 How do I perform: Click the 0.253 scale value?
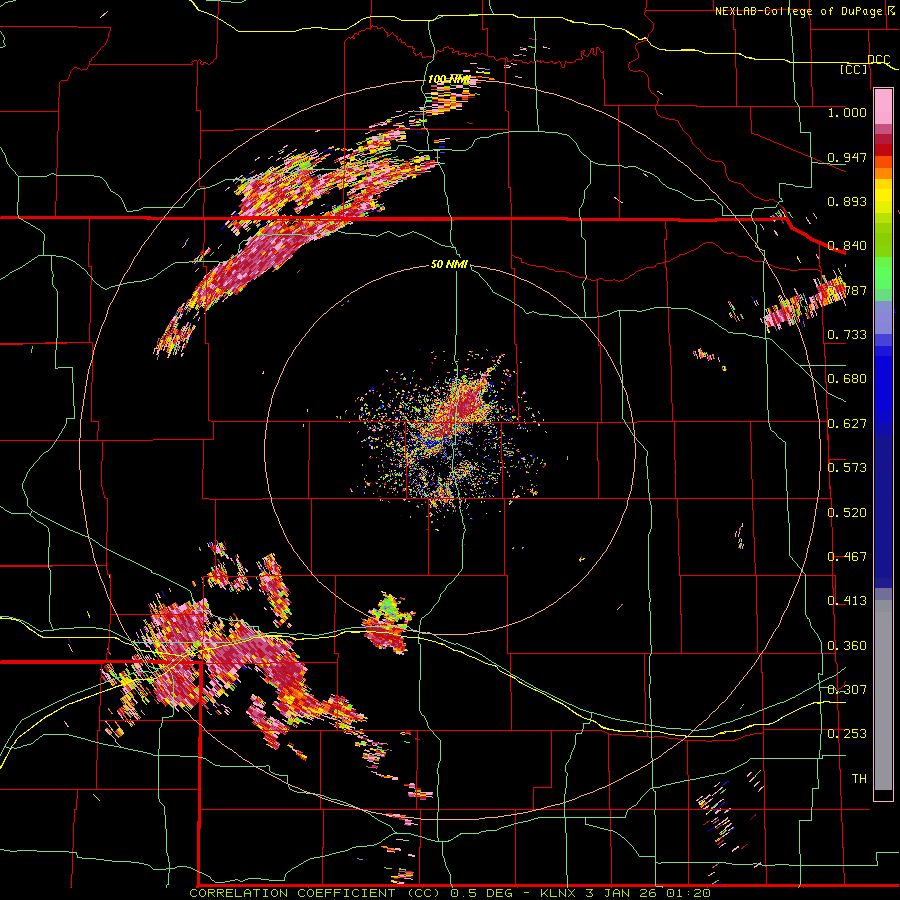[847, 734]
